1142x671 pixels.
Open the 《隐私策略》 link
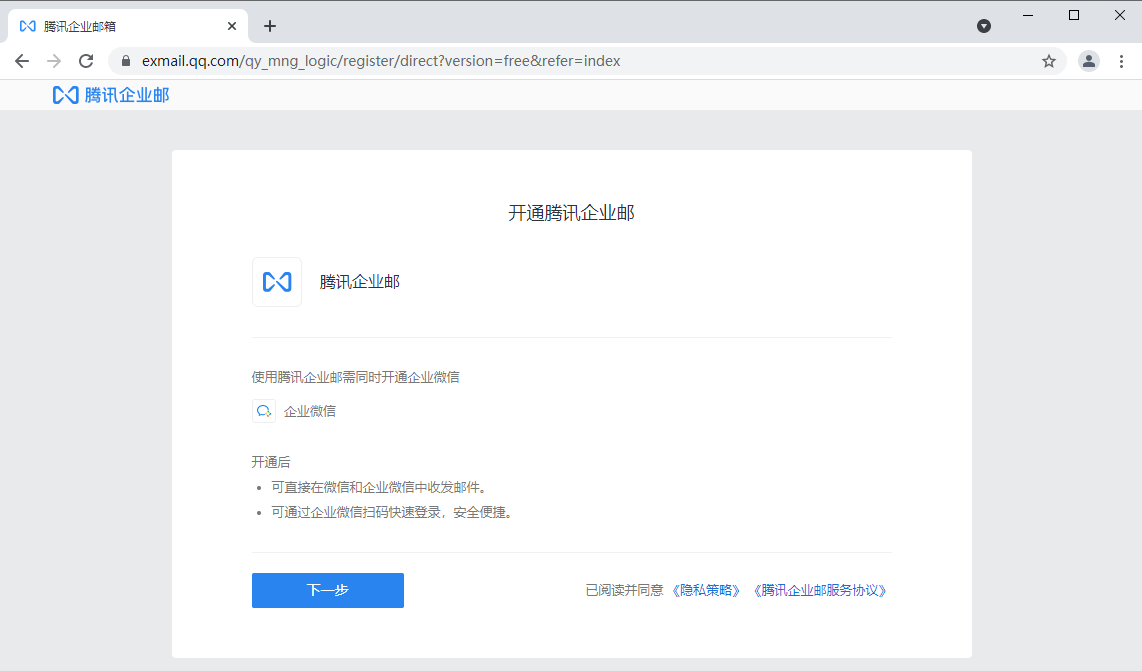click(706, 590)
